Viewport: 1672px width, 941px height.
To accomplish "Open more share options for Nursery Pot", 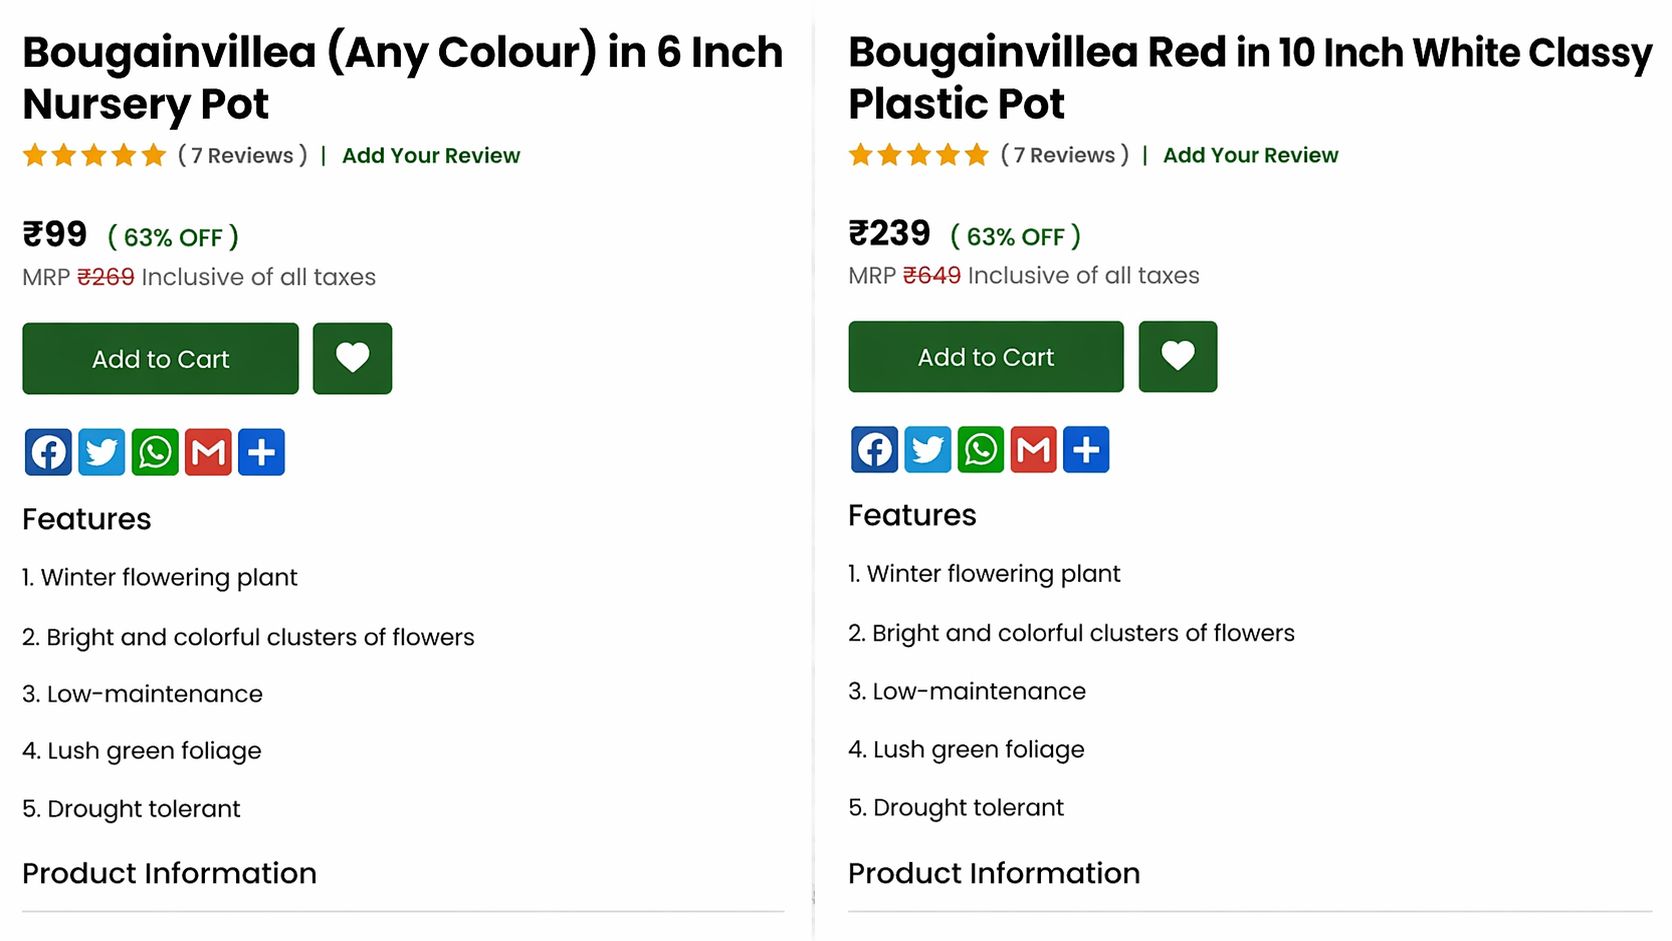I will [262, 452].
